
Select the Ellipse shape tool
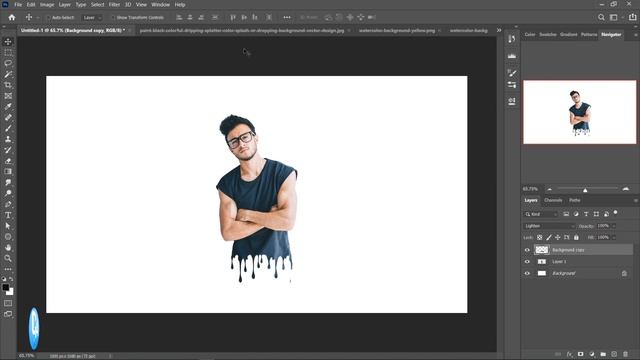click(x=8, y=237)
